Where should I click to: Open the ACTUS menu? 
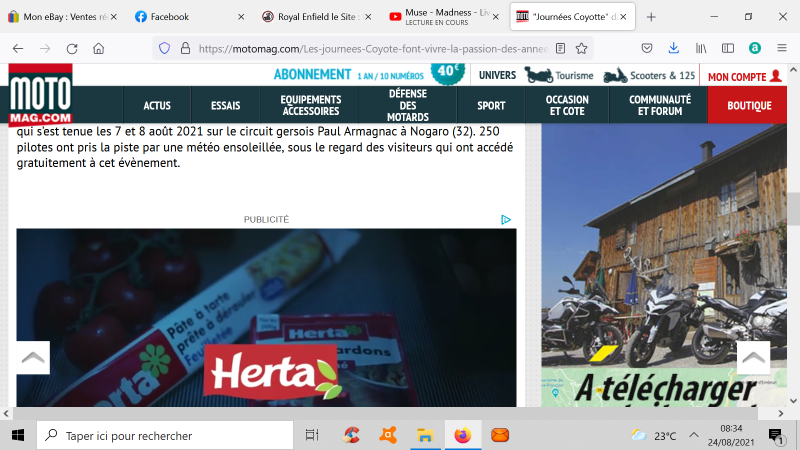click(157, 106)
